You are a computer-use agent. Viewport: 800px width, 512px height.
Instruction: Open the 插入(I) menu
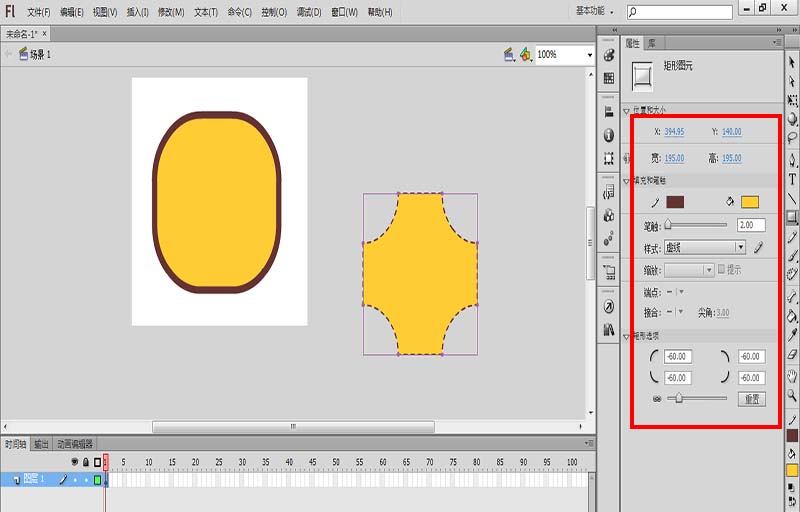pos(138,12)
